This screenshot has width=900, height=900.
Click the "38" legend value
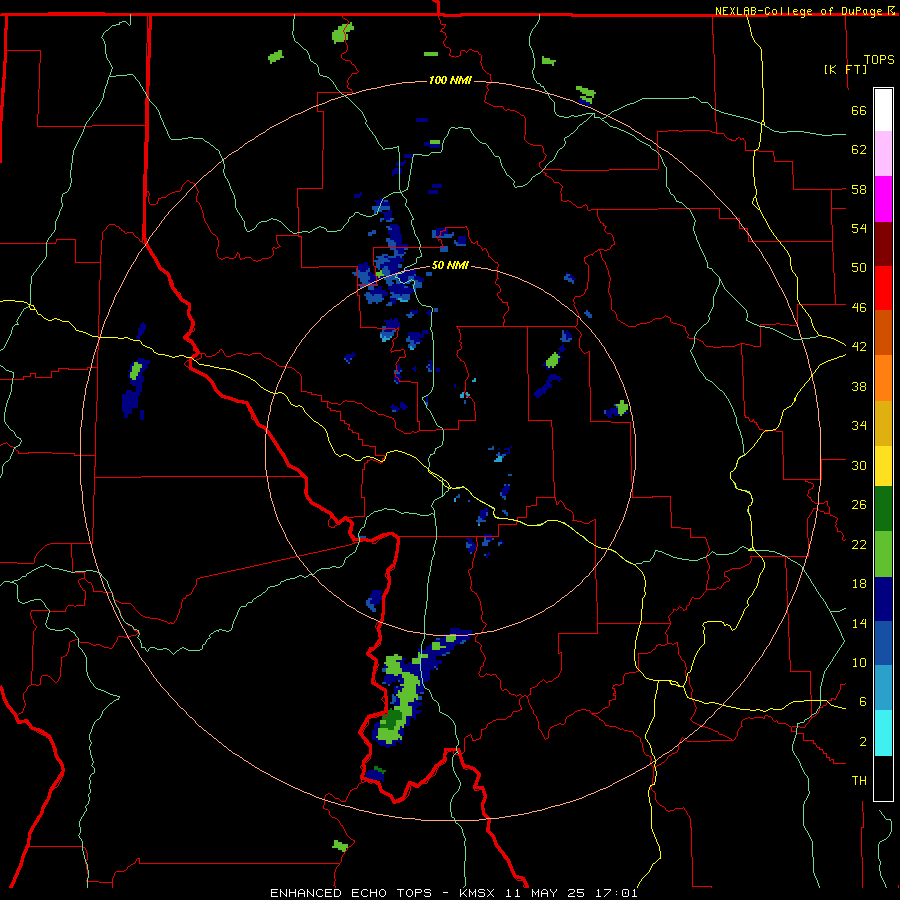(x=859, y=386)
